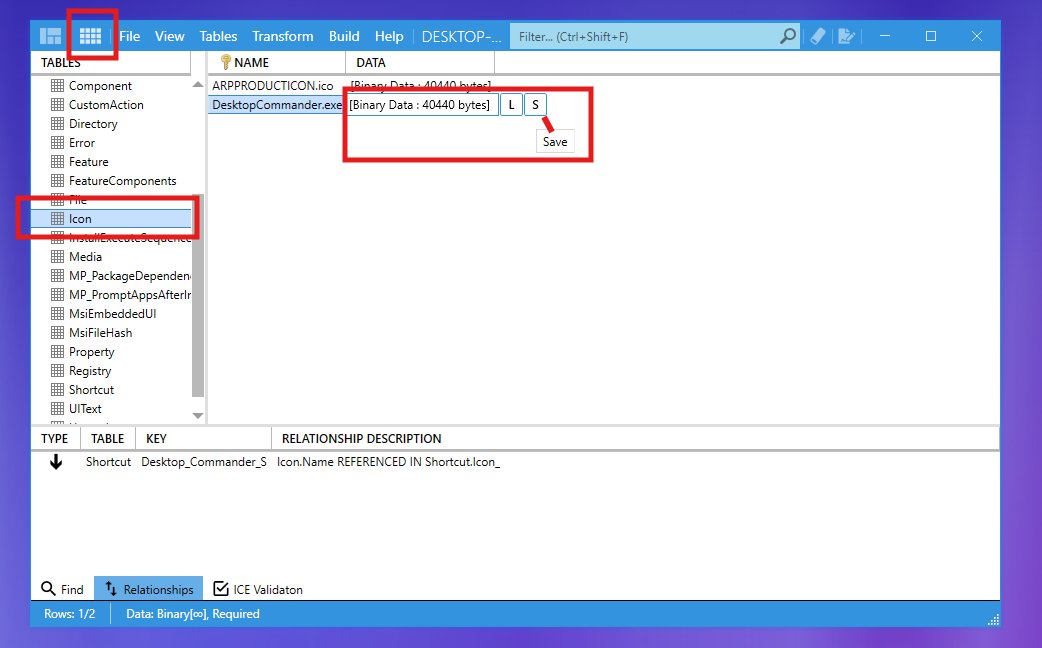The image size is (1042, 648).
Task: Click the RELATIONSHIP DESCRIPTION column header
Action: (x=362, y=439)
